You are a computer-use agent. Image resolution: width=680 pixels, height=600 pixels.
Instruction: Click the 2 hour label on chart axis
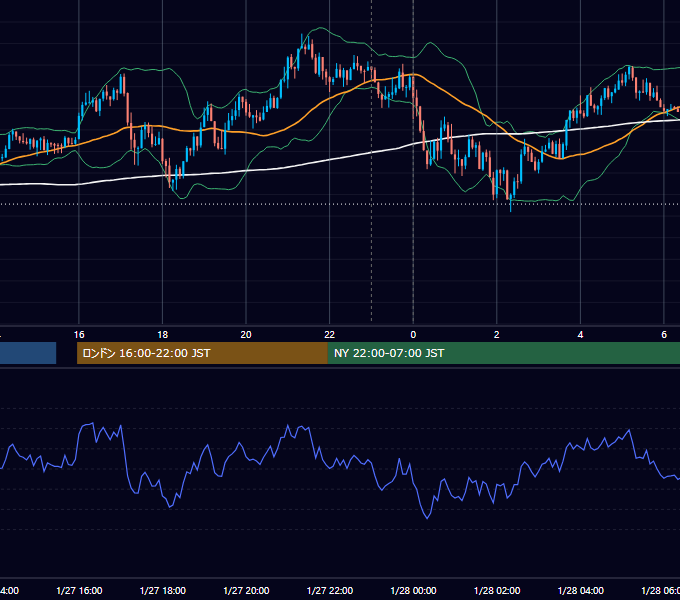point(497,335)
